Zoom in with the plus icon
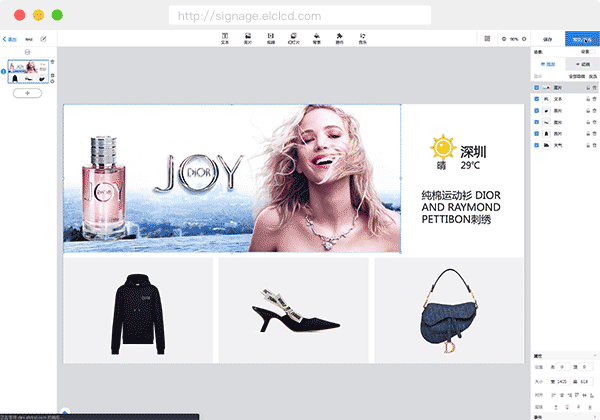The image size is (600, 420). [x=524, y=39]
